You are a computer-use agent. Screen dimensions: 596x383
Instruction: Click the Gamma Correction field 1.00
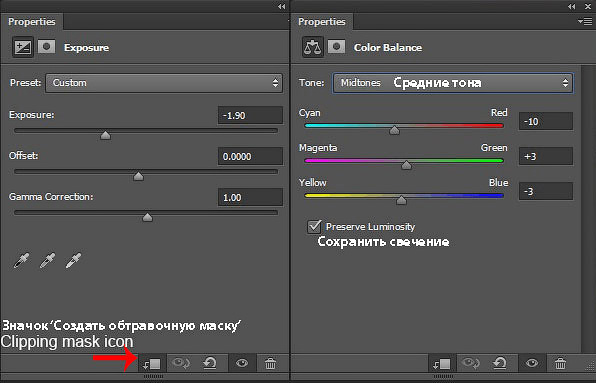[250, 197]
